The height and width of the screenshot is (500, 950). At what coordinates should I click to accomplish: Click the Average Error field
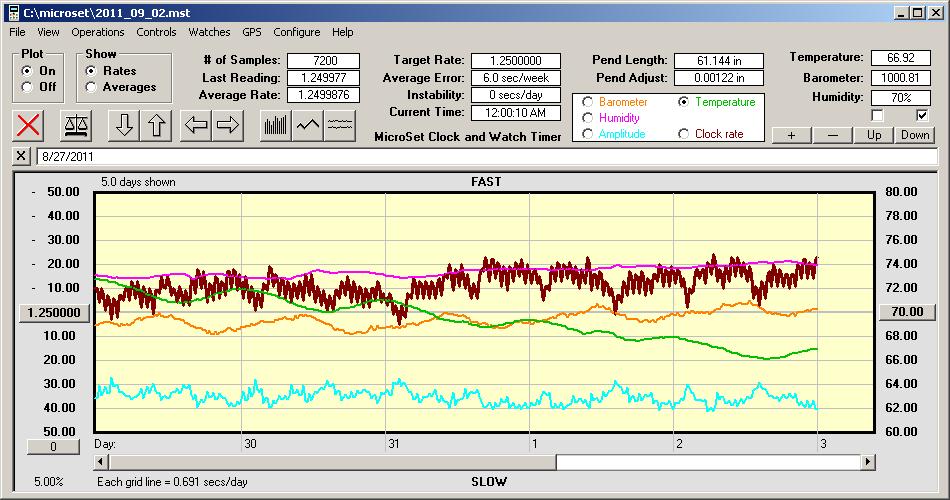tap(516, 78)
